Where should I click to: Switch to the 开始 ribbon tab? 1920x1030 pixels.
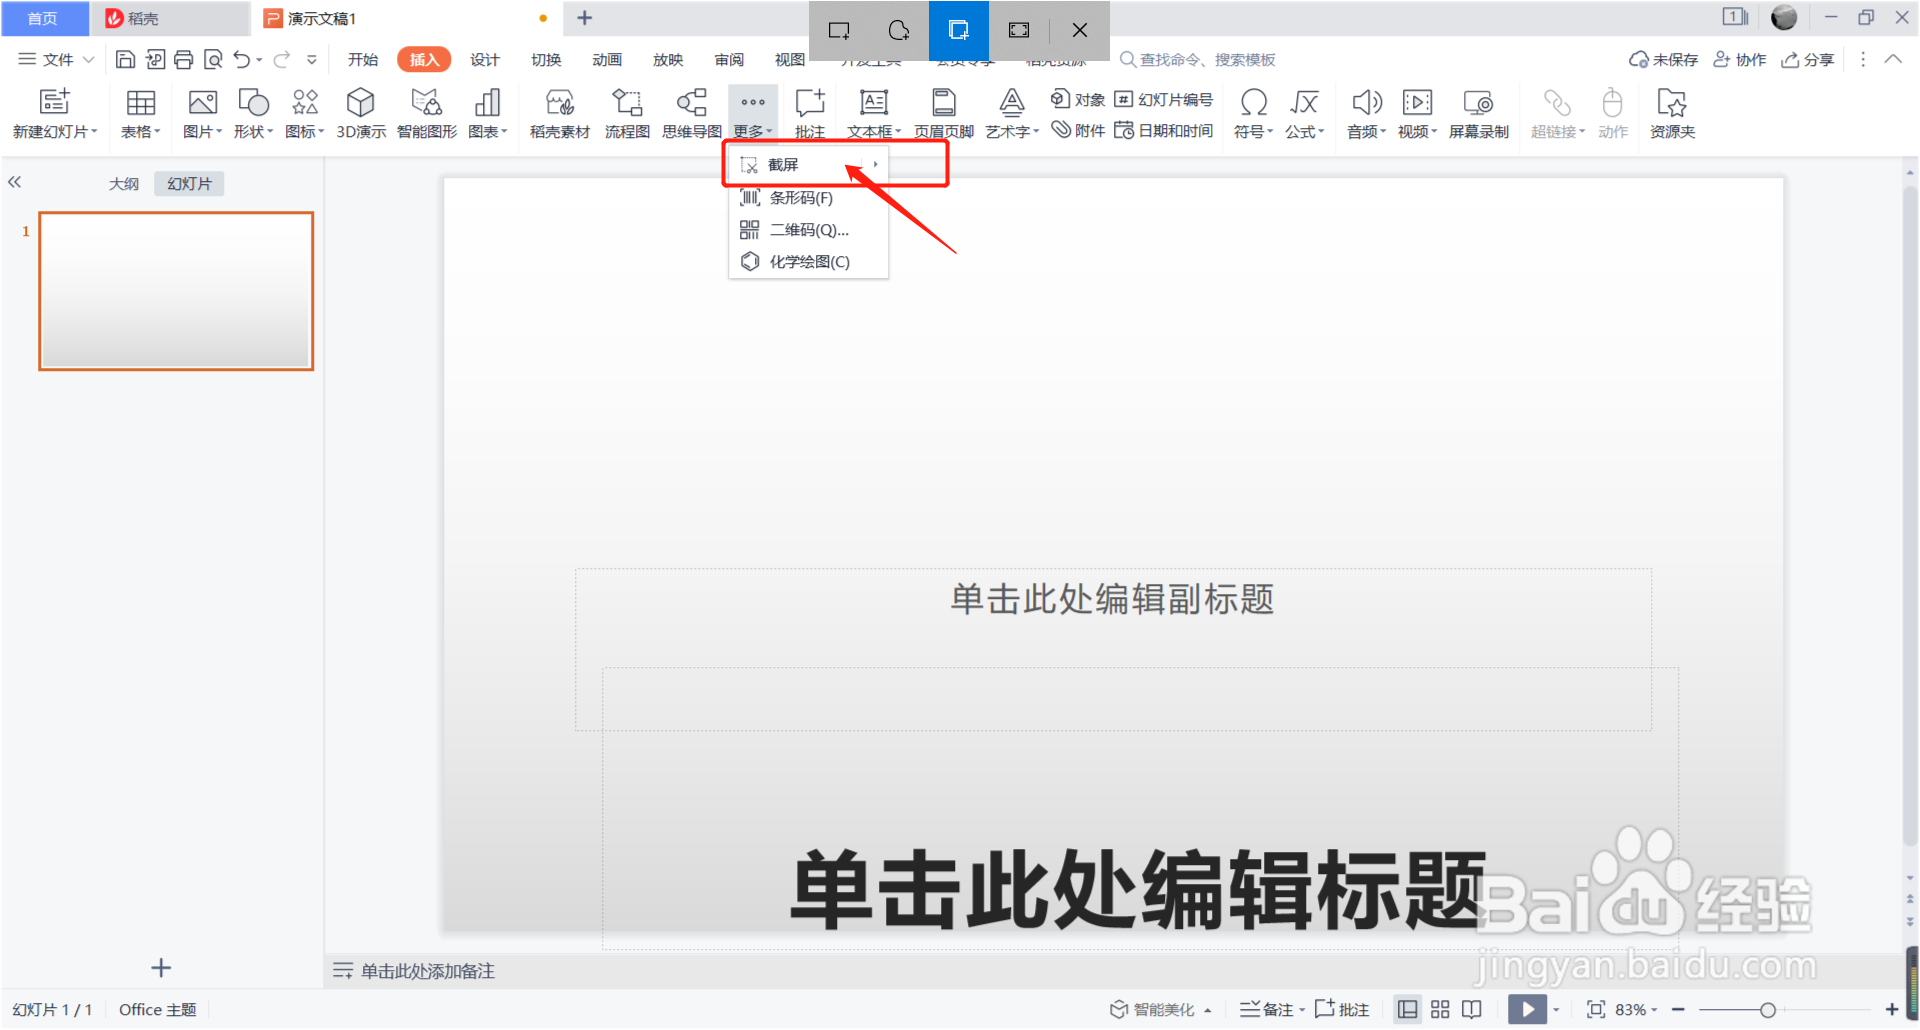tap(363, 59)
